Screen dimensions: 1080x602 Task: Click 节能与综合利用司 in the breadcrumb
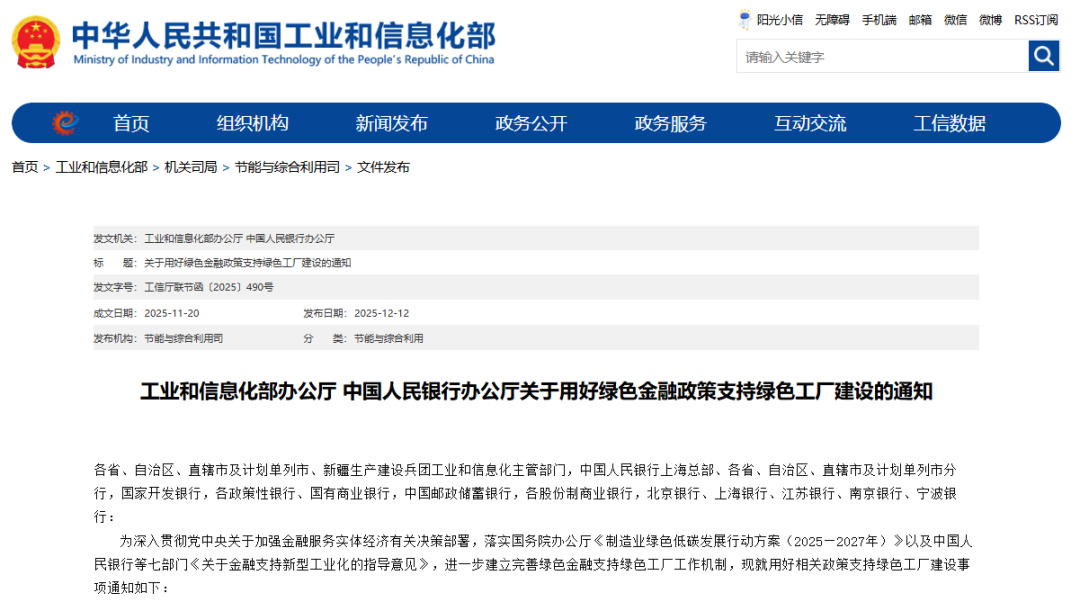pyautogui.click(x=287, y=167)
